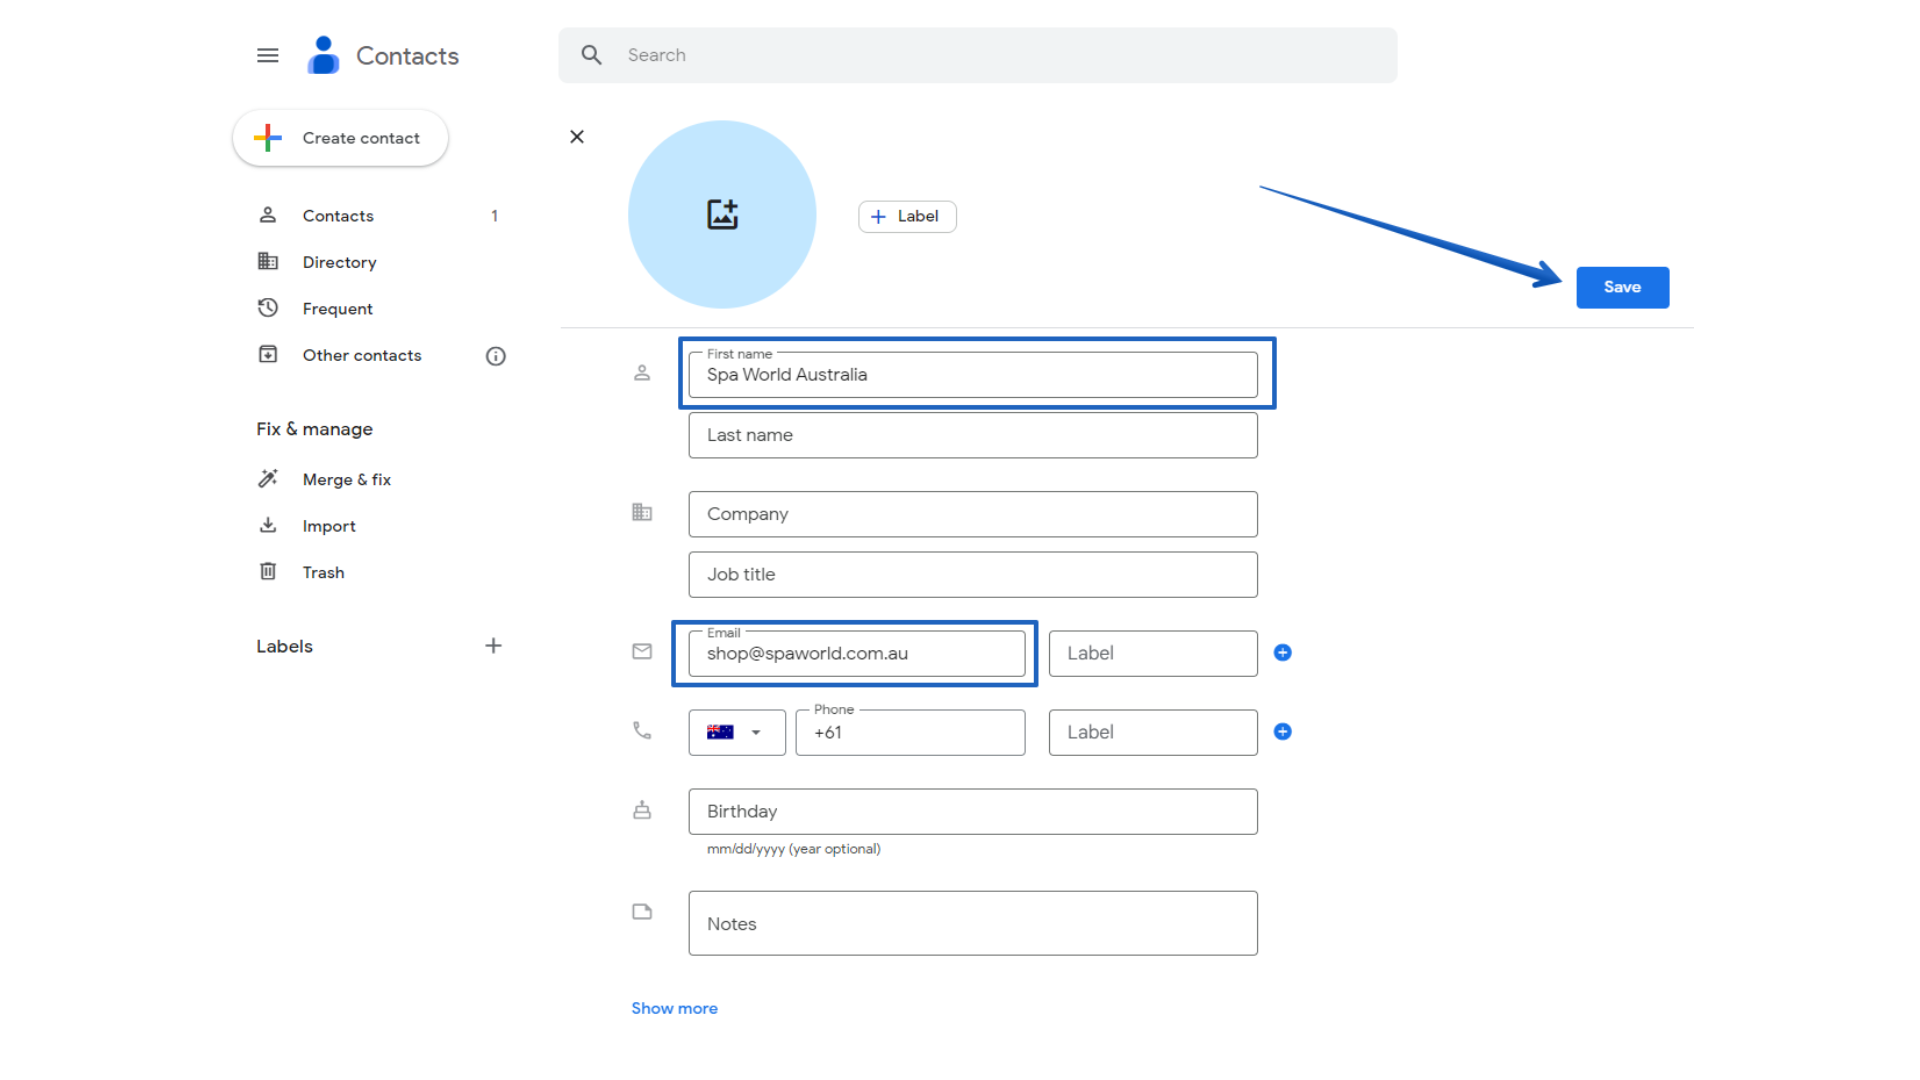1920x1080 pixels.
Task: Go to the Directory section
Action: pyautogui.click(x=339, y=262)
